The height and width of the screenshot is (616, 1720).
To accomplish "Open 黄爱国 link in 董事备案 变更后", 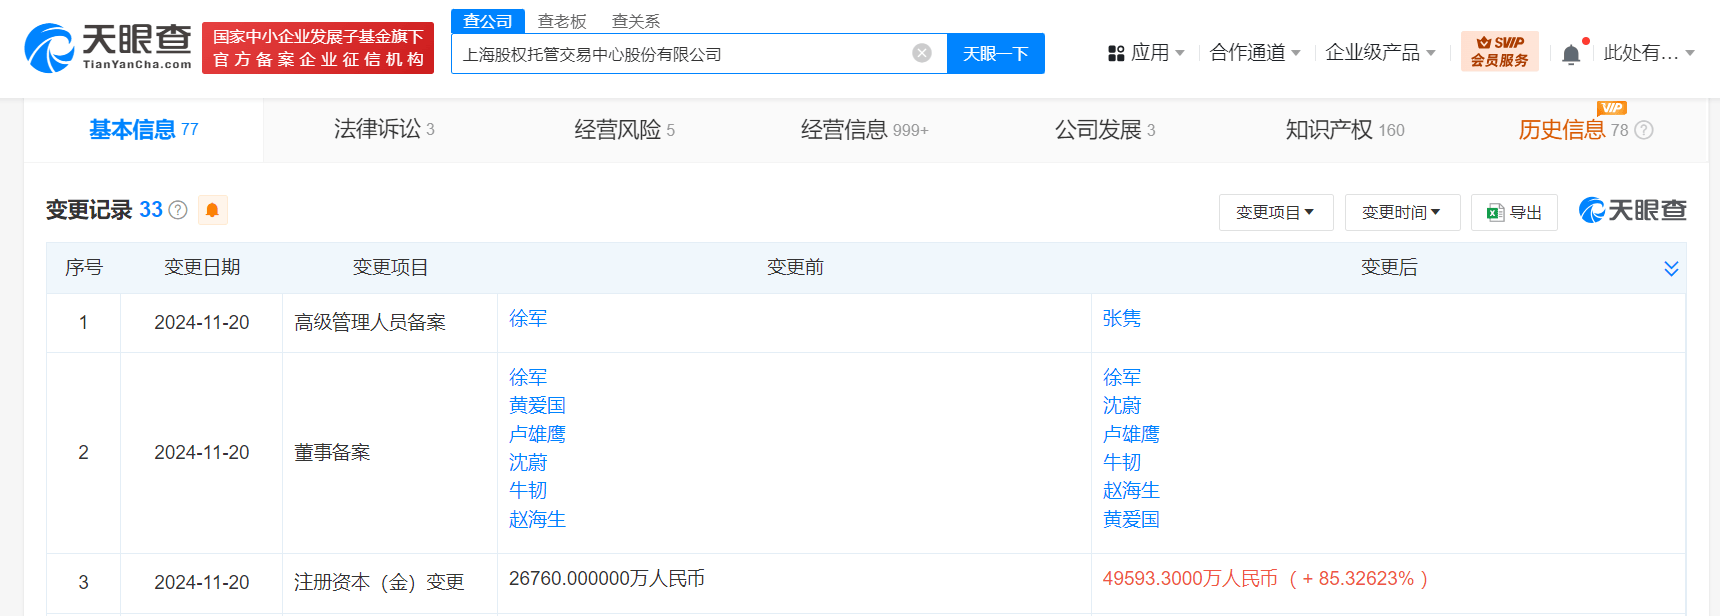I will (x=1131, y=519).
